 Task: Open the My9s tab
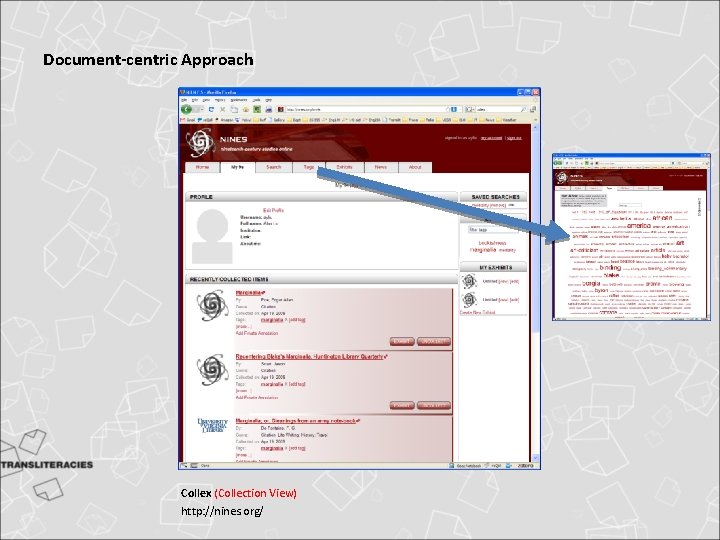point(238,167)
